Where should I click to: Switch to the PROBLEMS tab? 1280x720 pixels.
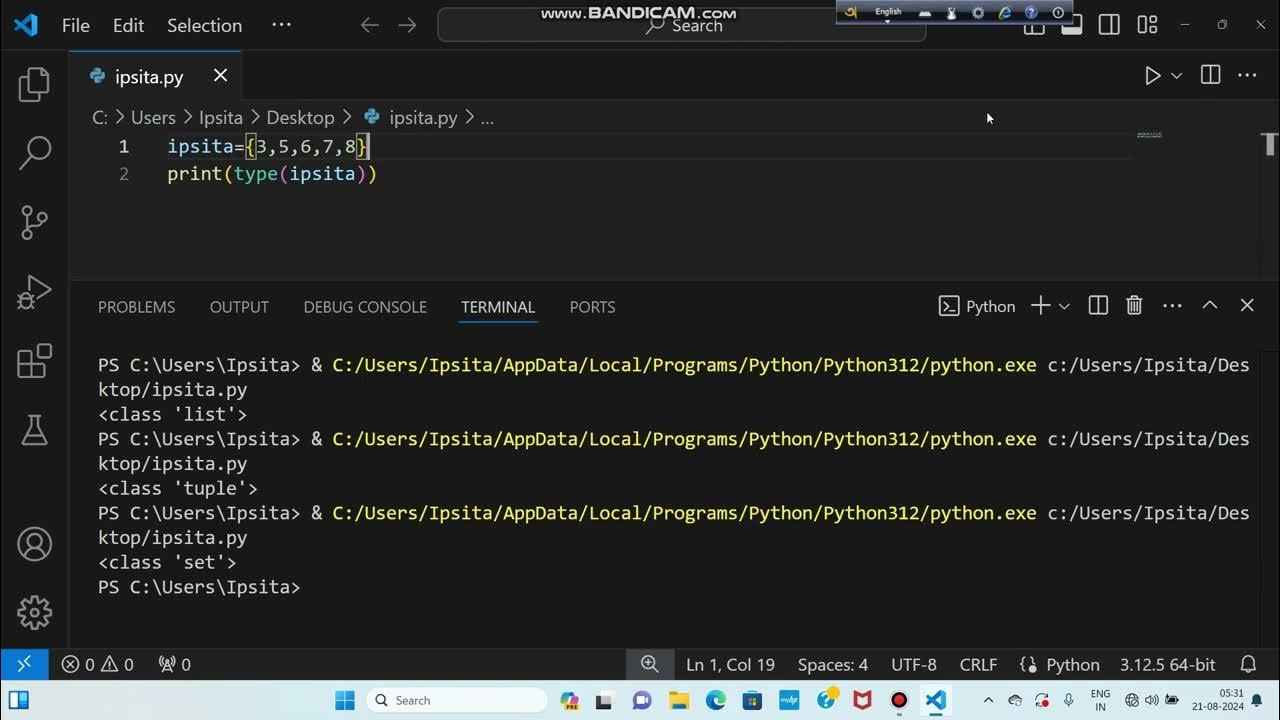pyautogui.click(x=136, y=307)
